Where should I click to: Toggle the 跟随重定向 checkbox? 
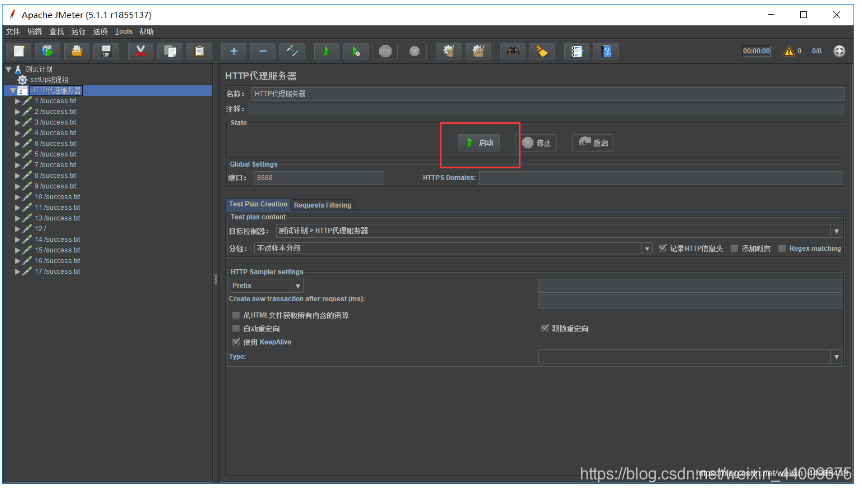[545, 329]
